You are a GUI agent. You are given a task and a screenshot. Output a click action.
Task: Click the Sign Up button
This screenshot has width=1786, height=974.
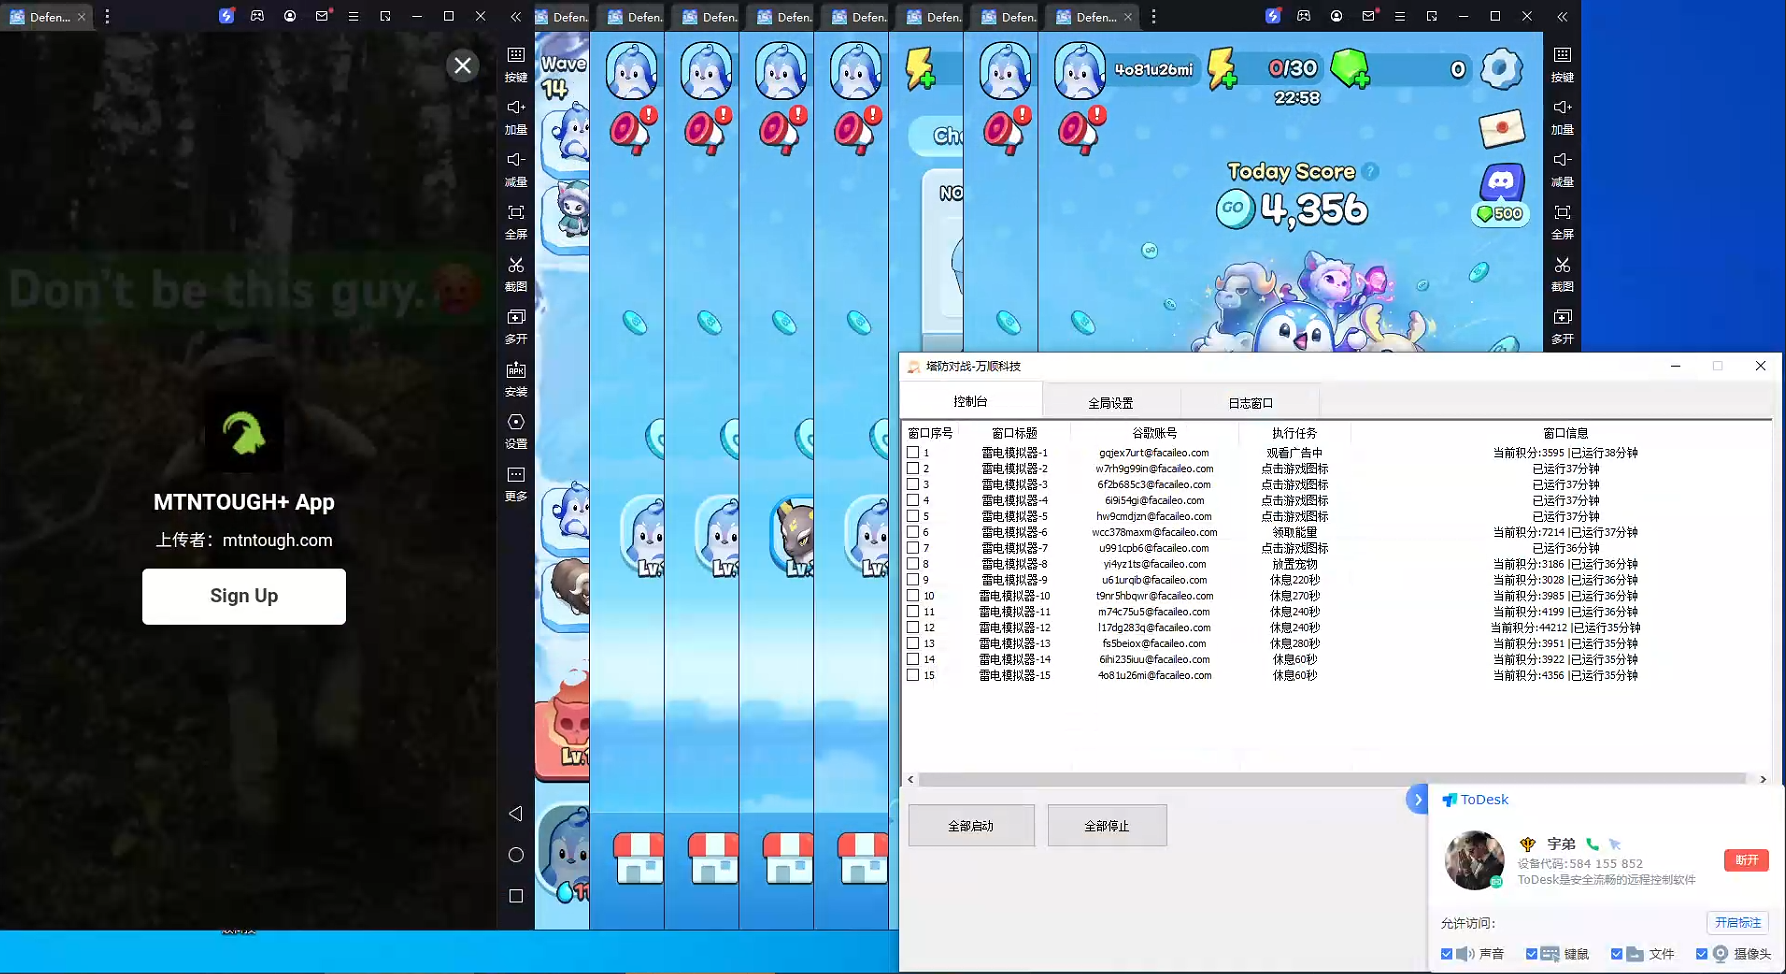(244, 596)
